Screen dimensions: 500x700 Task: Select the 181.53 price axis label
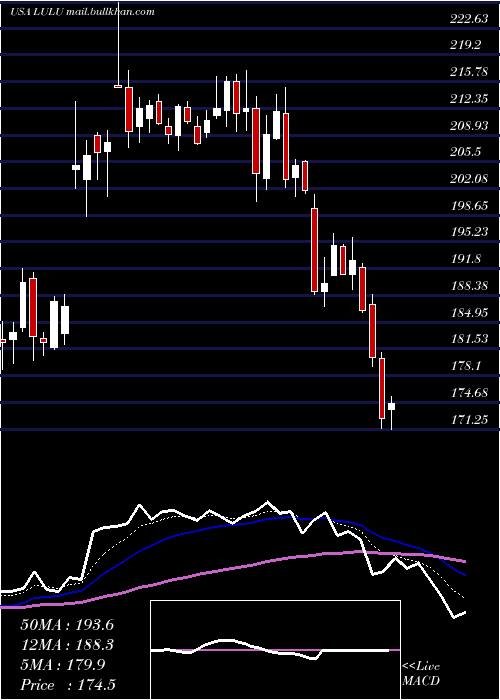click(469, 339)
